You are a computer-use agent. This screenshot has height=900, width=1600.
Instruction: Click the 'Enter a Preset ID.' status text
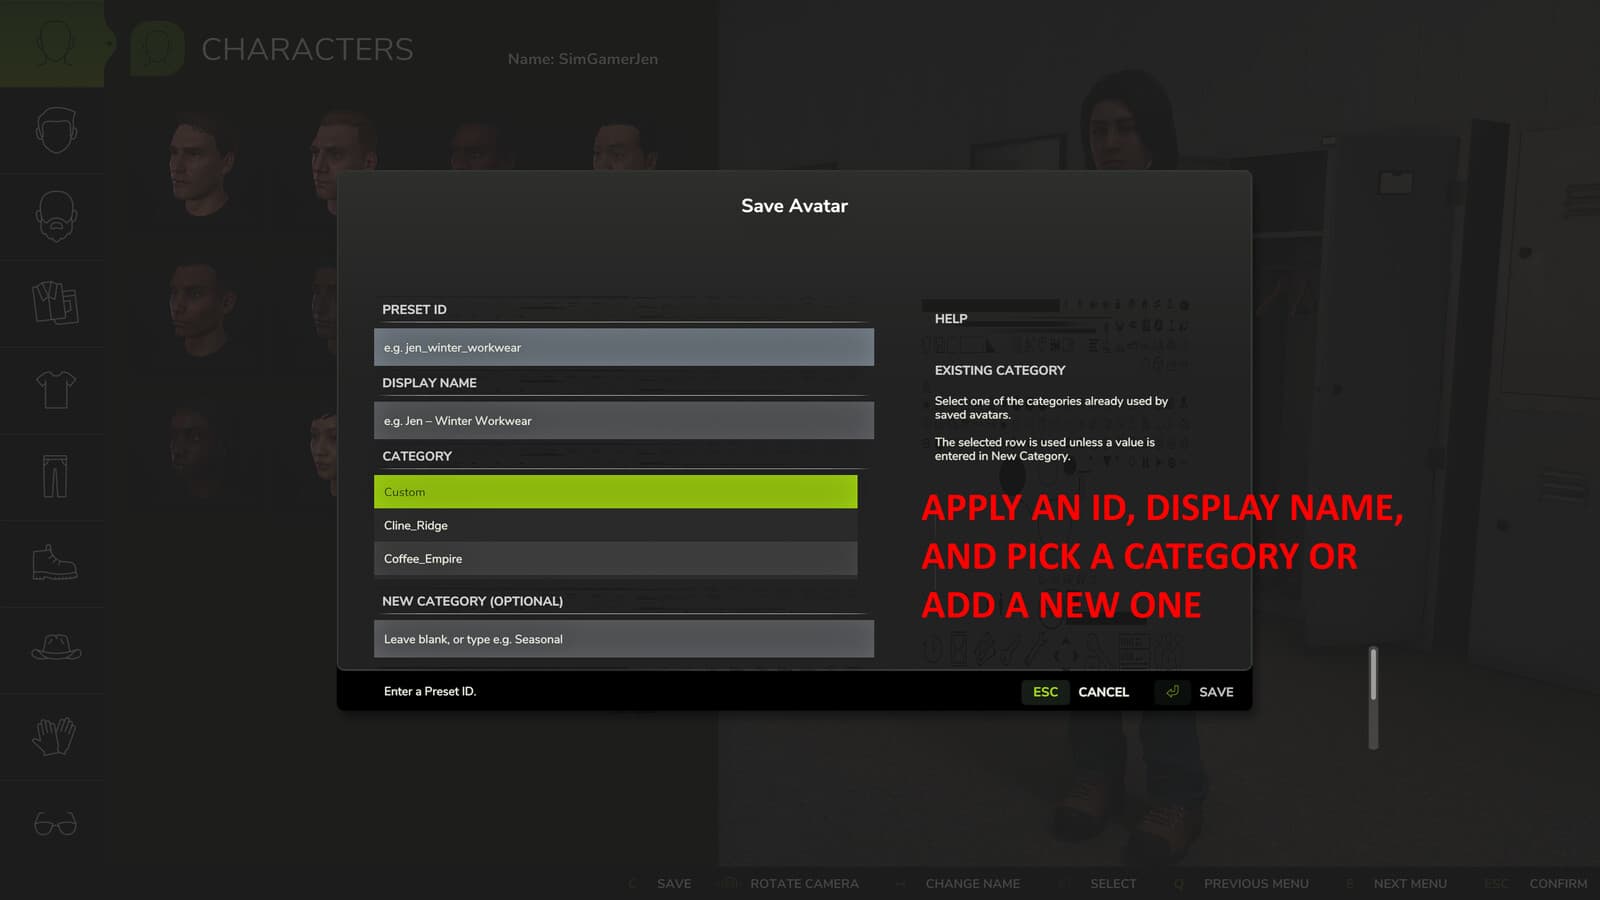pos(430,691)
